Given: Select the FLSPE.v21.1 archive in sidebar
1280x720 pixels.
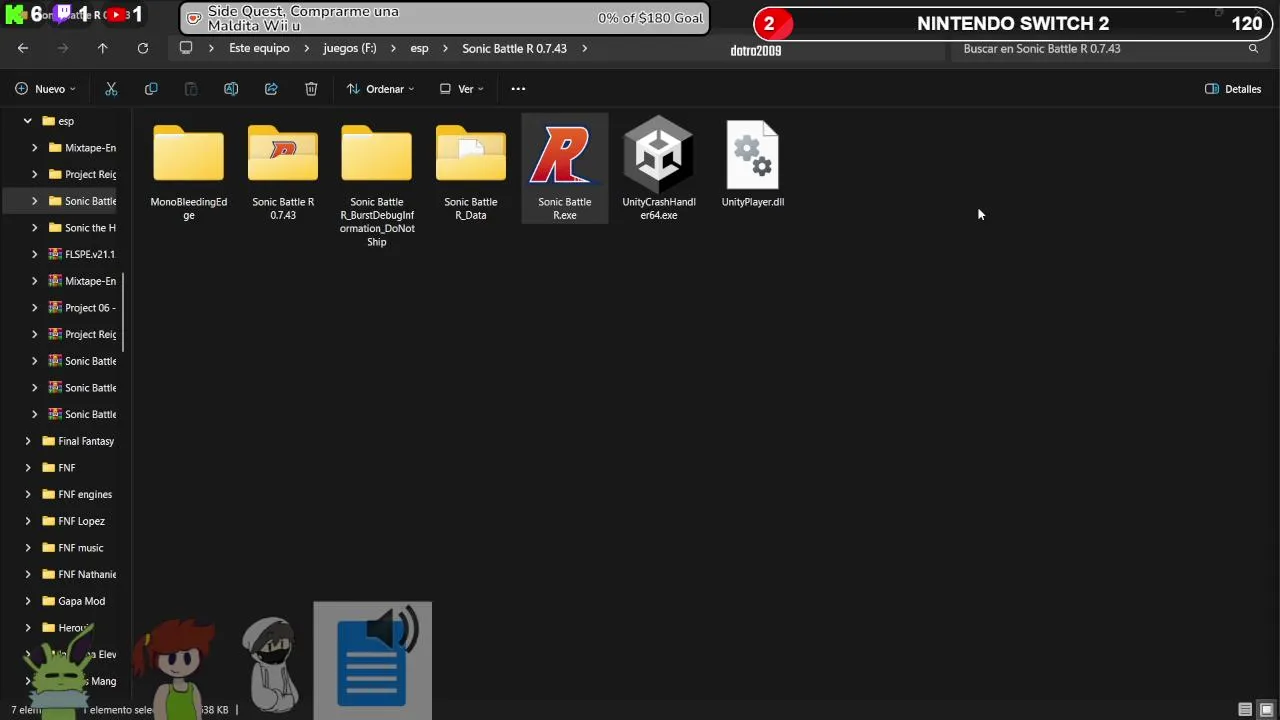Looking at the screenshot, I should point(82,254).
